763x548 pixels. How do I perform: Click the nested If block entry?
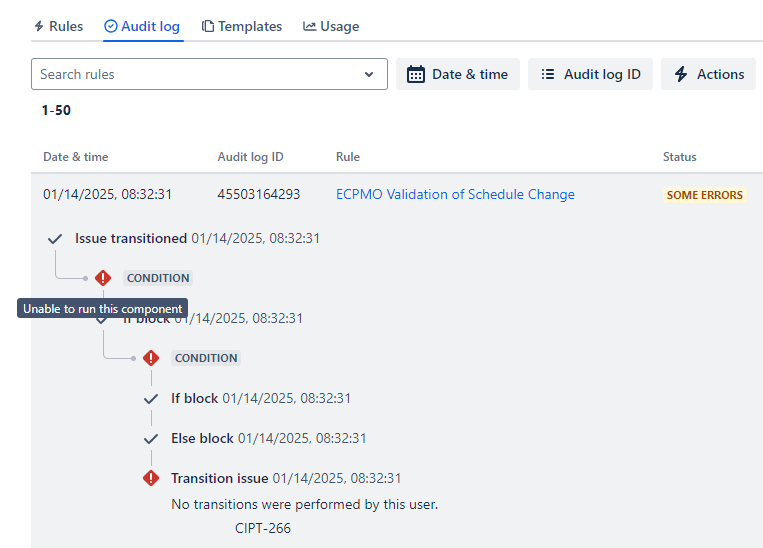(261, 398)
